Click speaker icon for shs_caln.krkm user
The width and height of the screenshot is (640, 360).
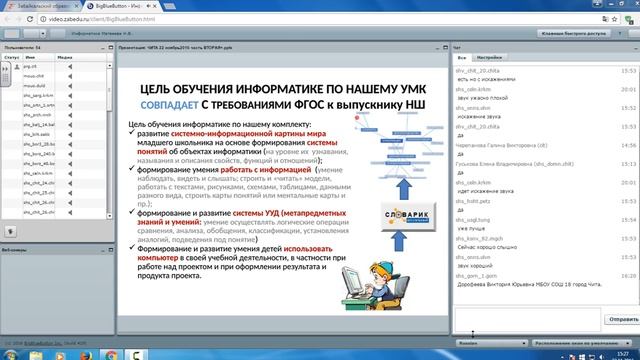click(x=70, y=174)
